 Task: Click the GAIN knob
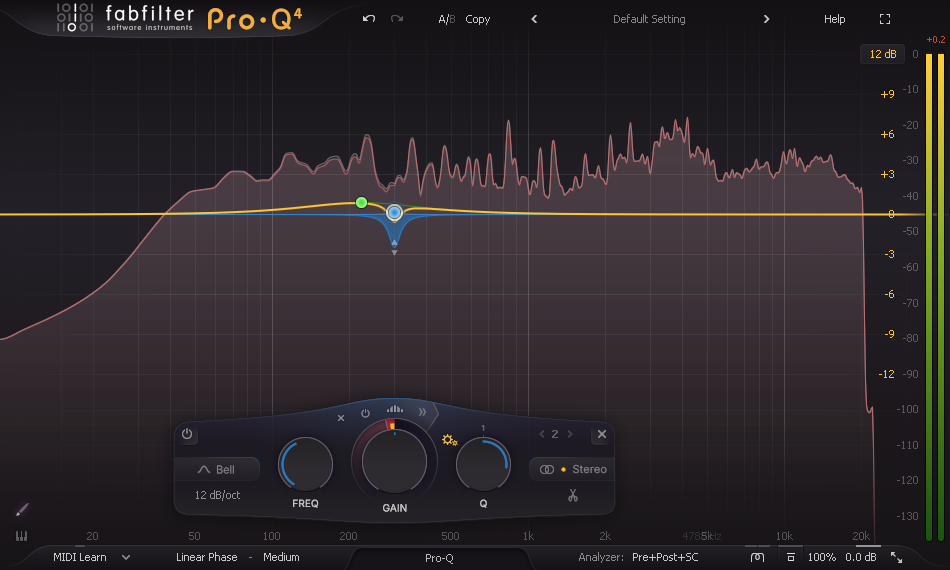(394, 462)
